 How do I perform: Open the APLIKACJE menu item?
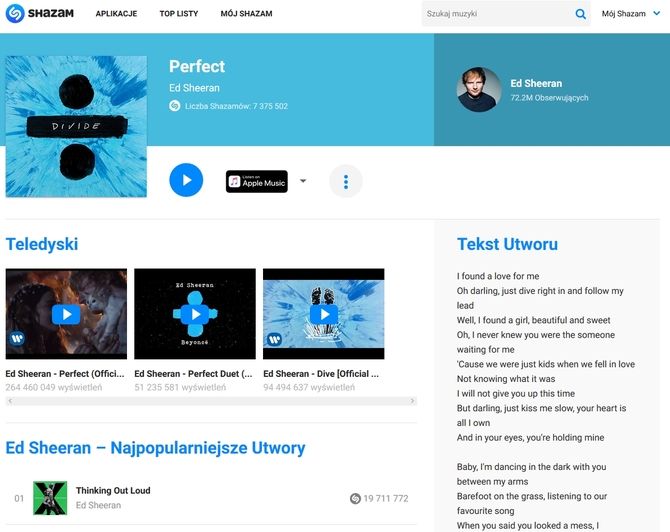(116, 14)
